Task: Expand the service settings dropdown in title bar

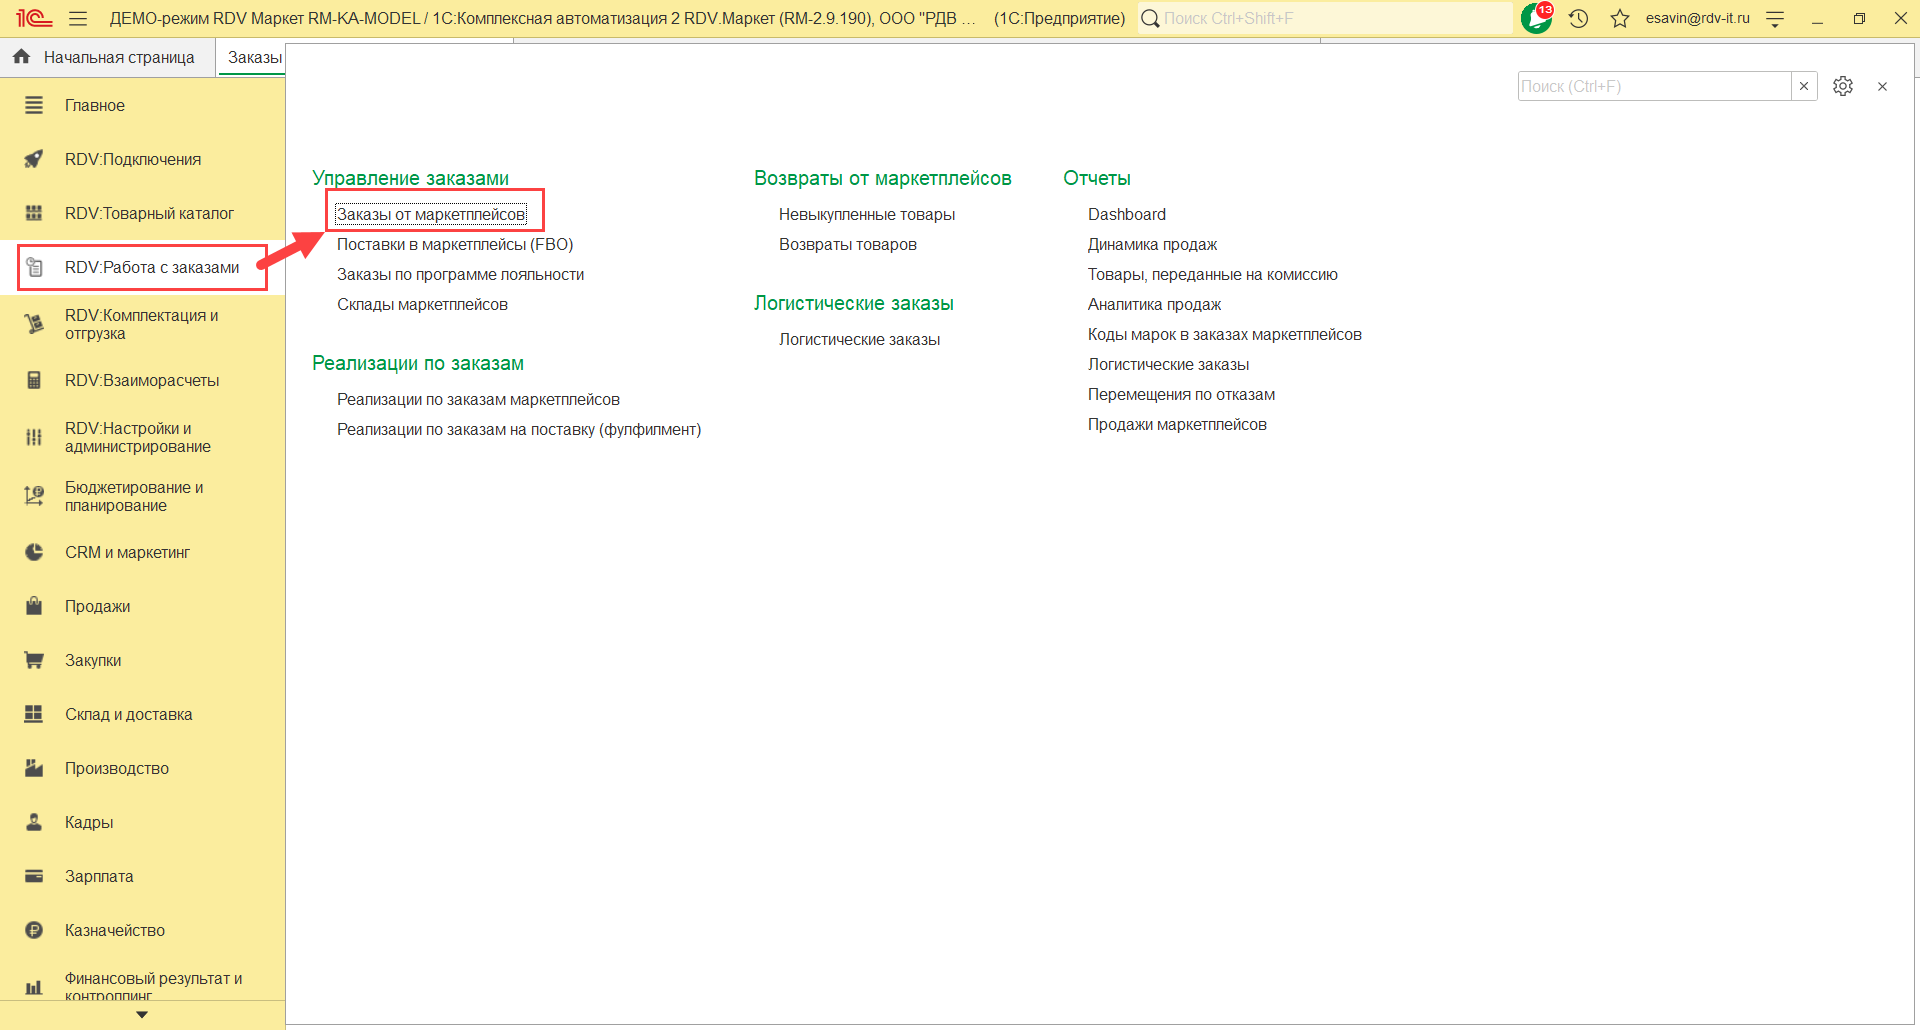Action: click(x=1775, y=19)
